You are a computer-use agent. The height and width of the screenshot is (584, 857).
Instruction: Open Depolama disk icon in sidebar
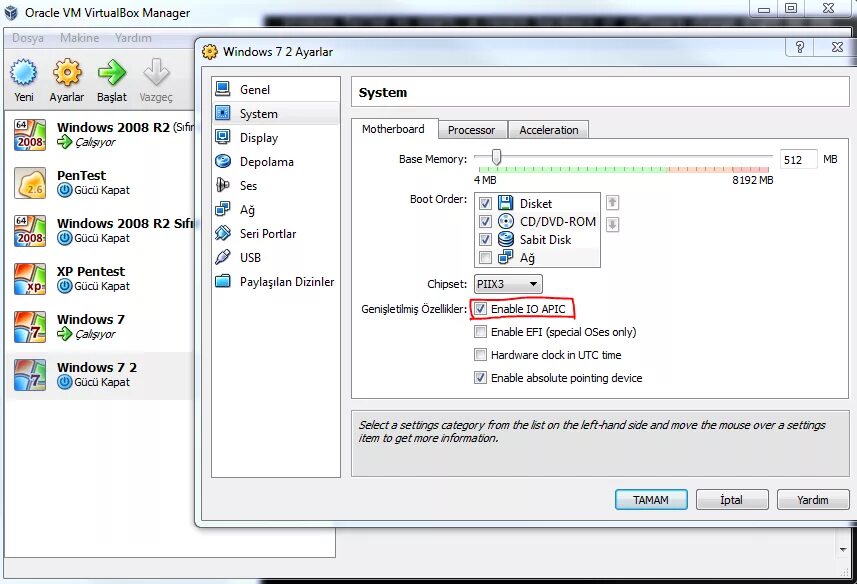(x=223, y=161)
